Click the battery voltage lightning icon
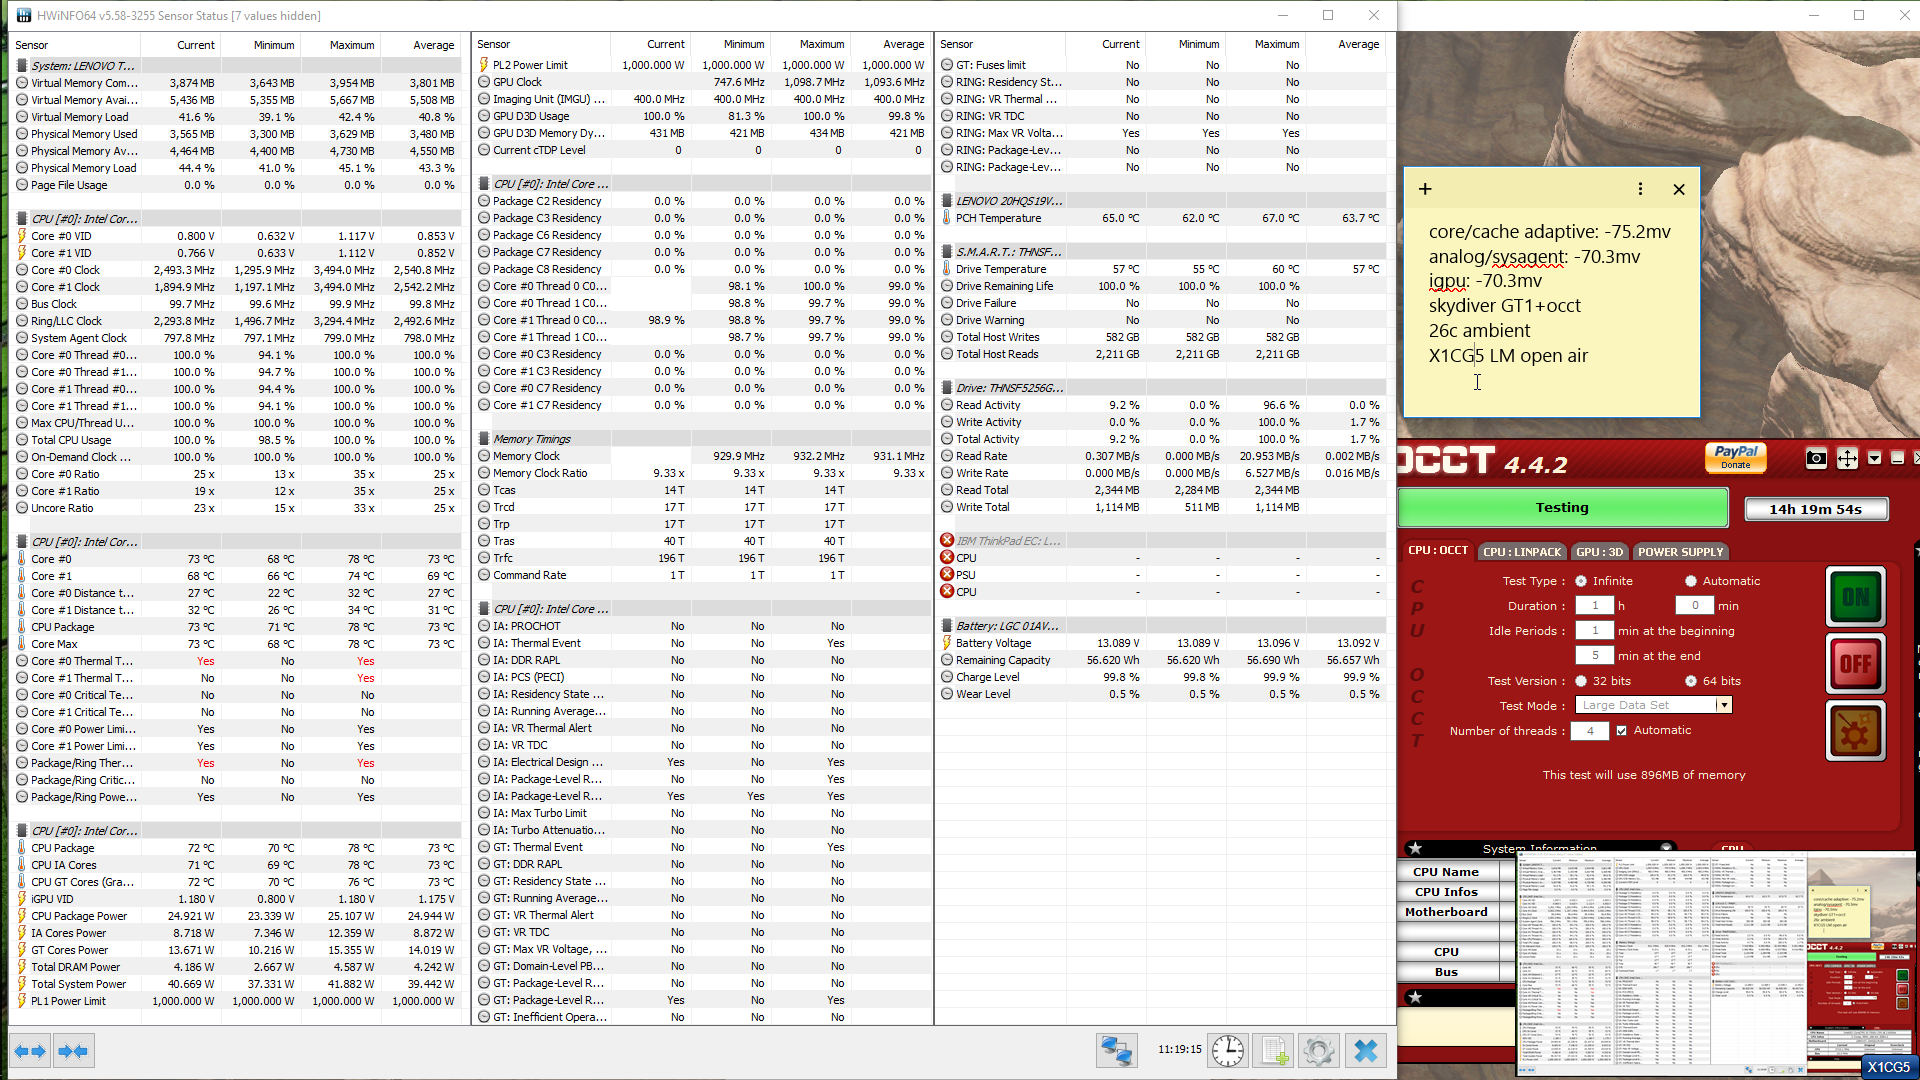The height and width of the screenshot is (1080, 1920). [947, 643]
